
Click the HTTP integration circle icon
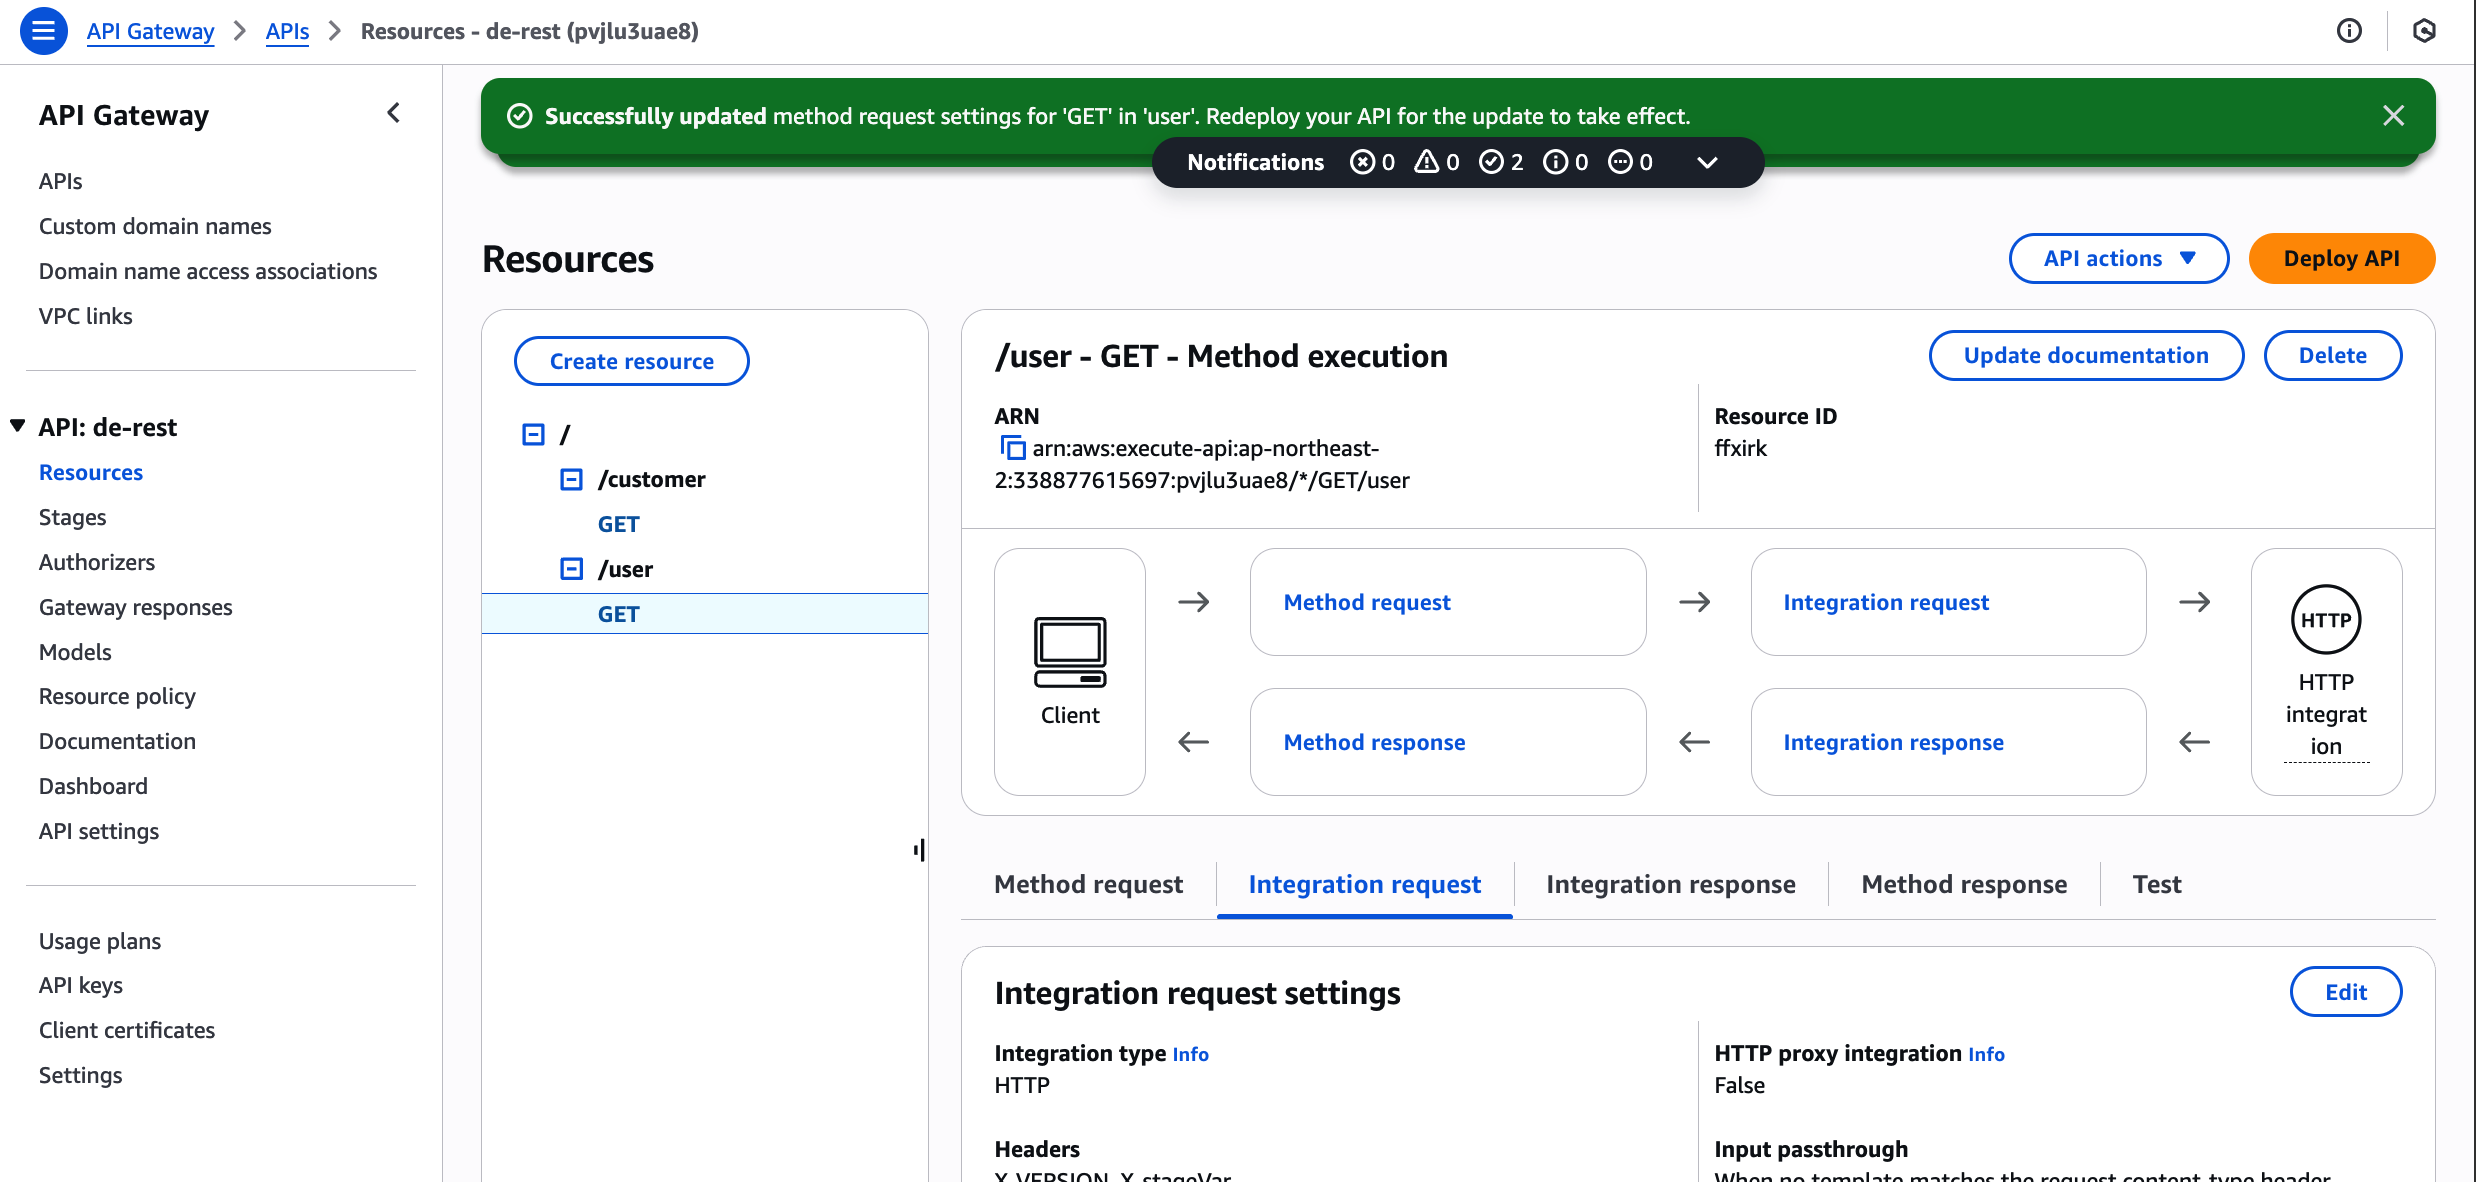click(x=2325, y=620)
